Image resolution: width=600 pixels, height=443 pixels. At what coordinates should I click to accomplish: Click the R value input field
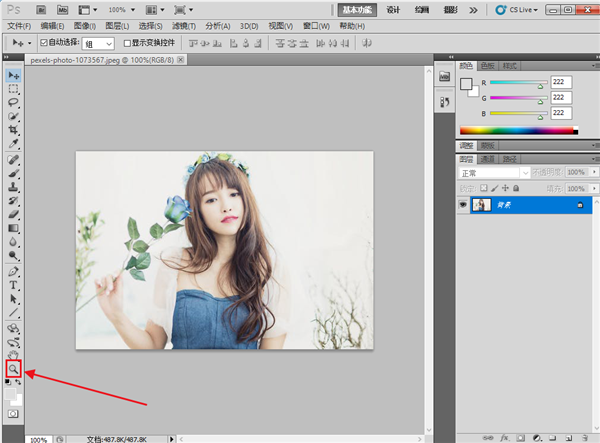(561, 83)
